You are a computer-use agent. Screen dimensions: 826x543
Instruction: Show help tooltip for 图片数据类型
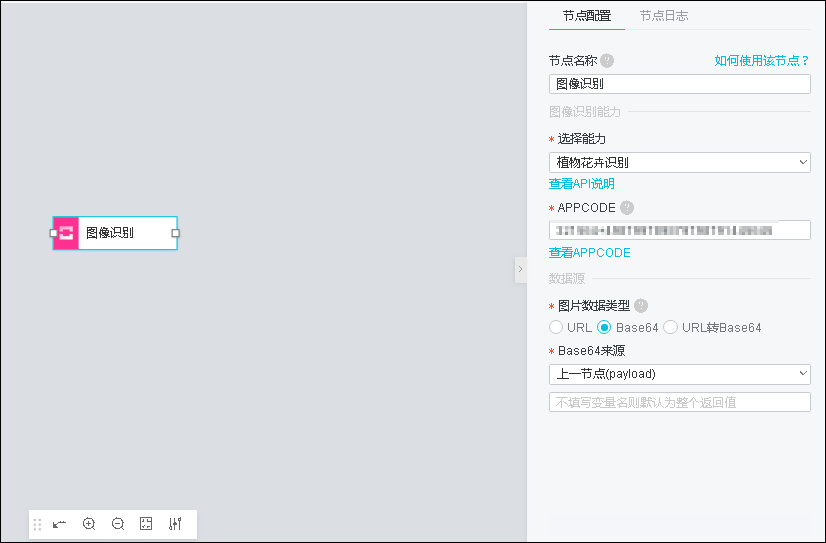point(641,305)
